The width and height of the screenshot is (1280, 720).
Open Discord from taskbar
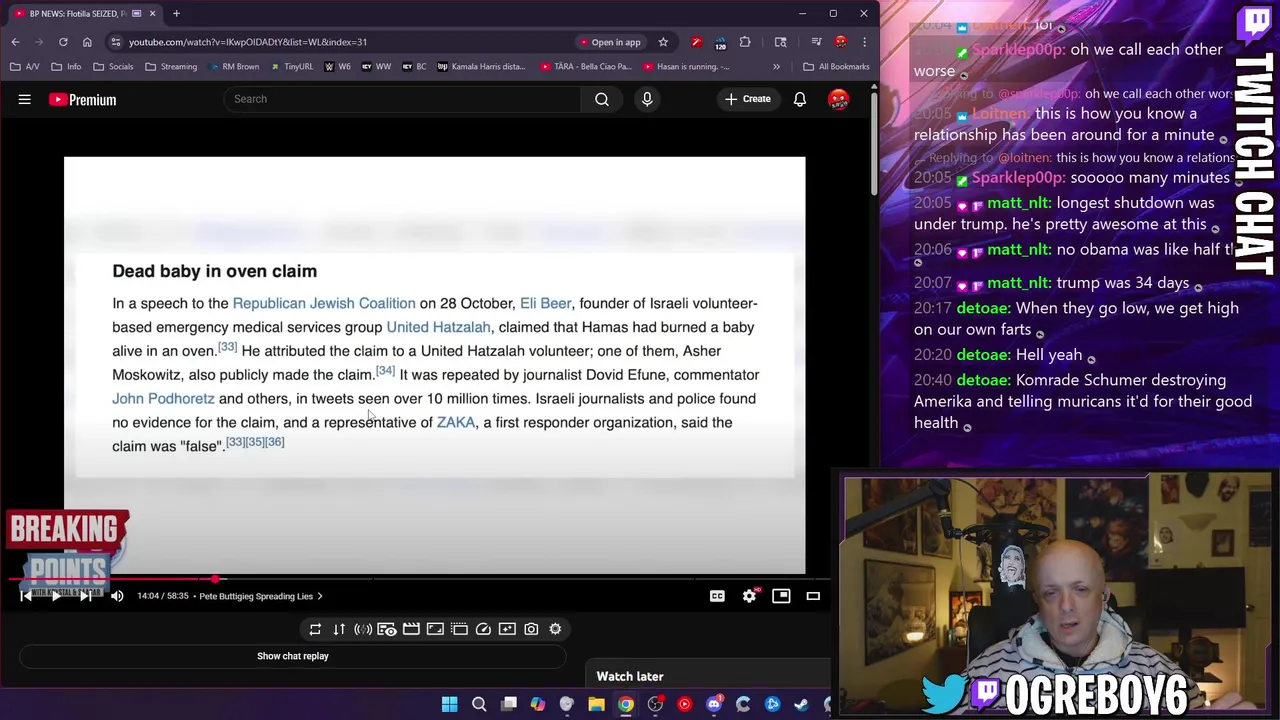click(x=713, y=704)
